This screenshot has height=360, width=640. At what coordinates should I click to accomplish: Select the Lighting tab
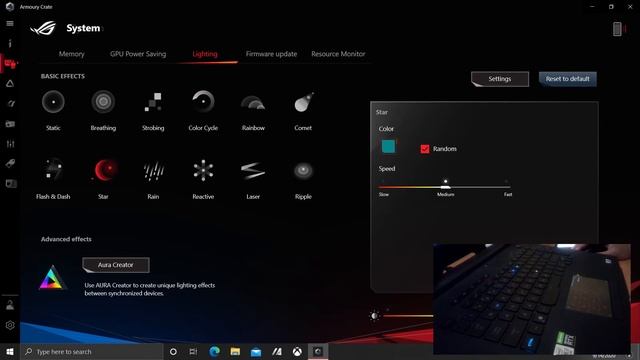(x=205, y=54)
